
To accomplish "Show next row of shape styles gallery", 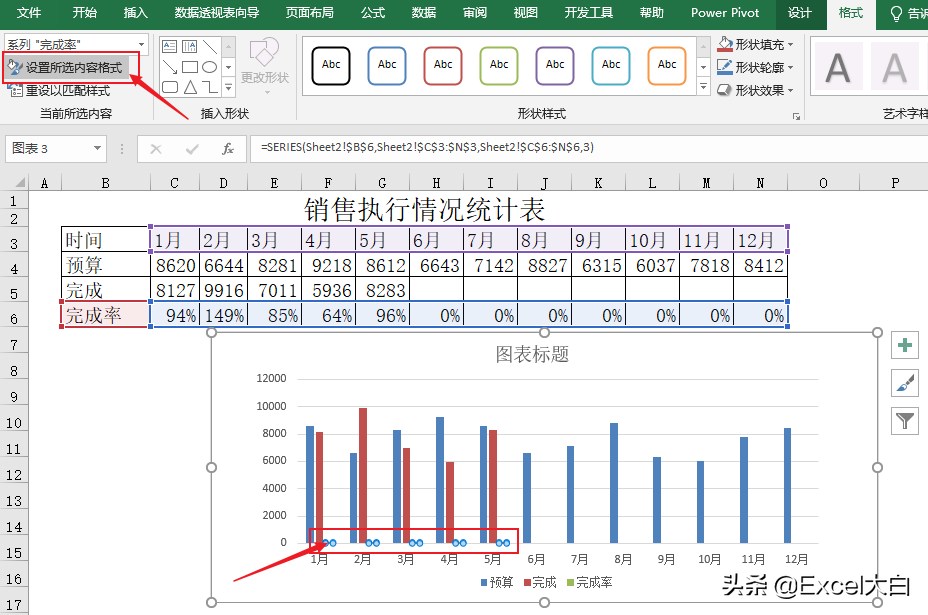I will click(703, 67).
